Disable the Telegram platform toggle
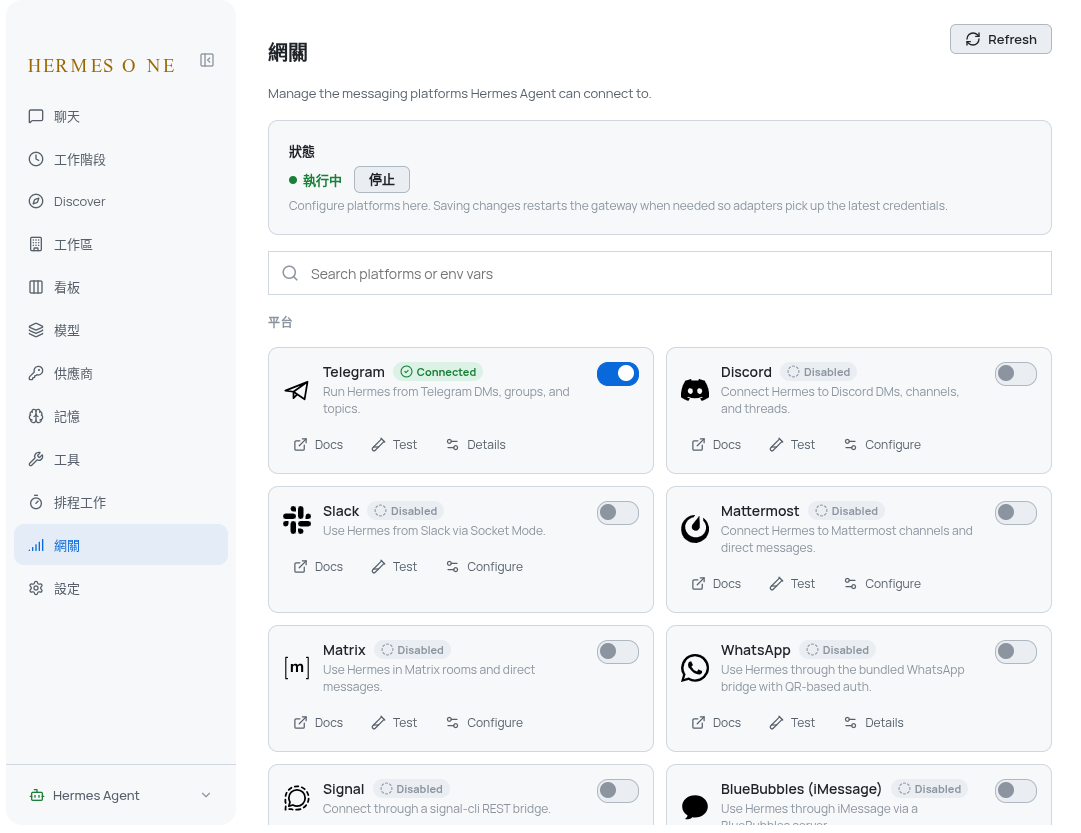 pyautogui.click(x=618, y=374)
